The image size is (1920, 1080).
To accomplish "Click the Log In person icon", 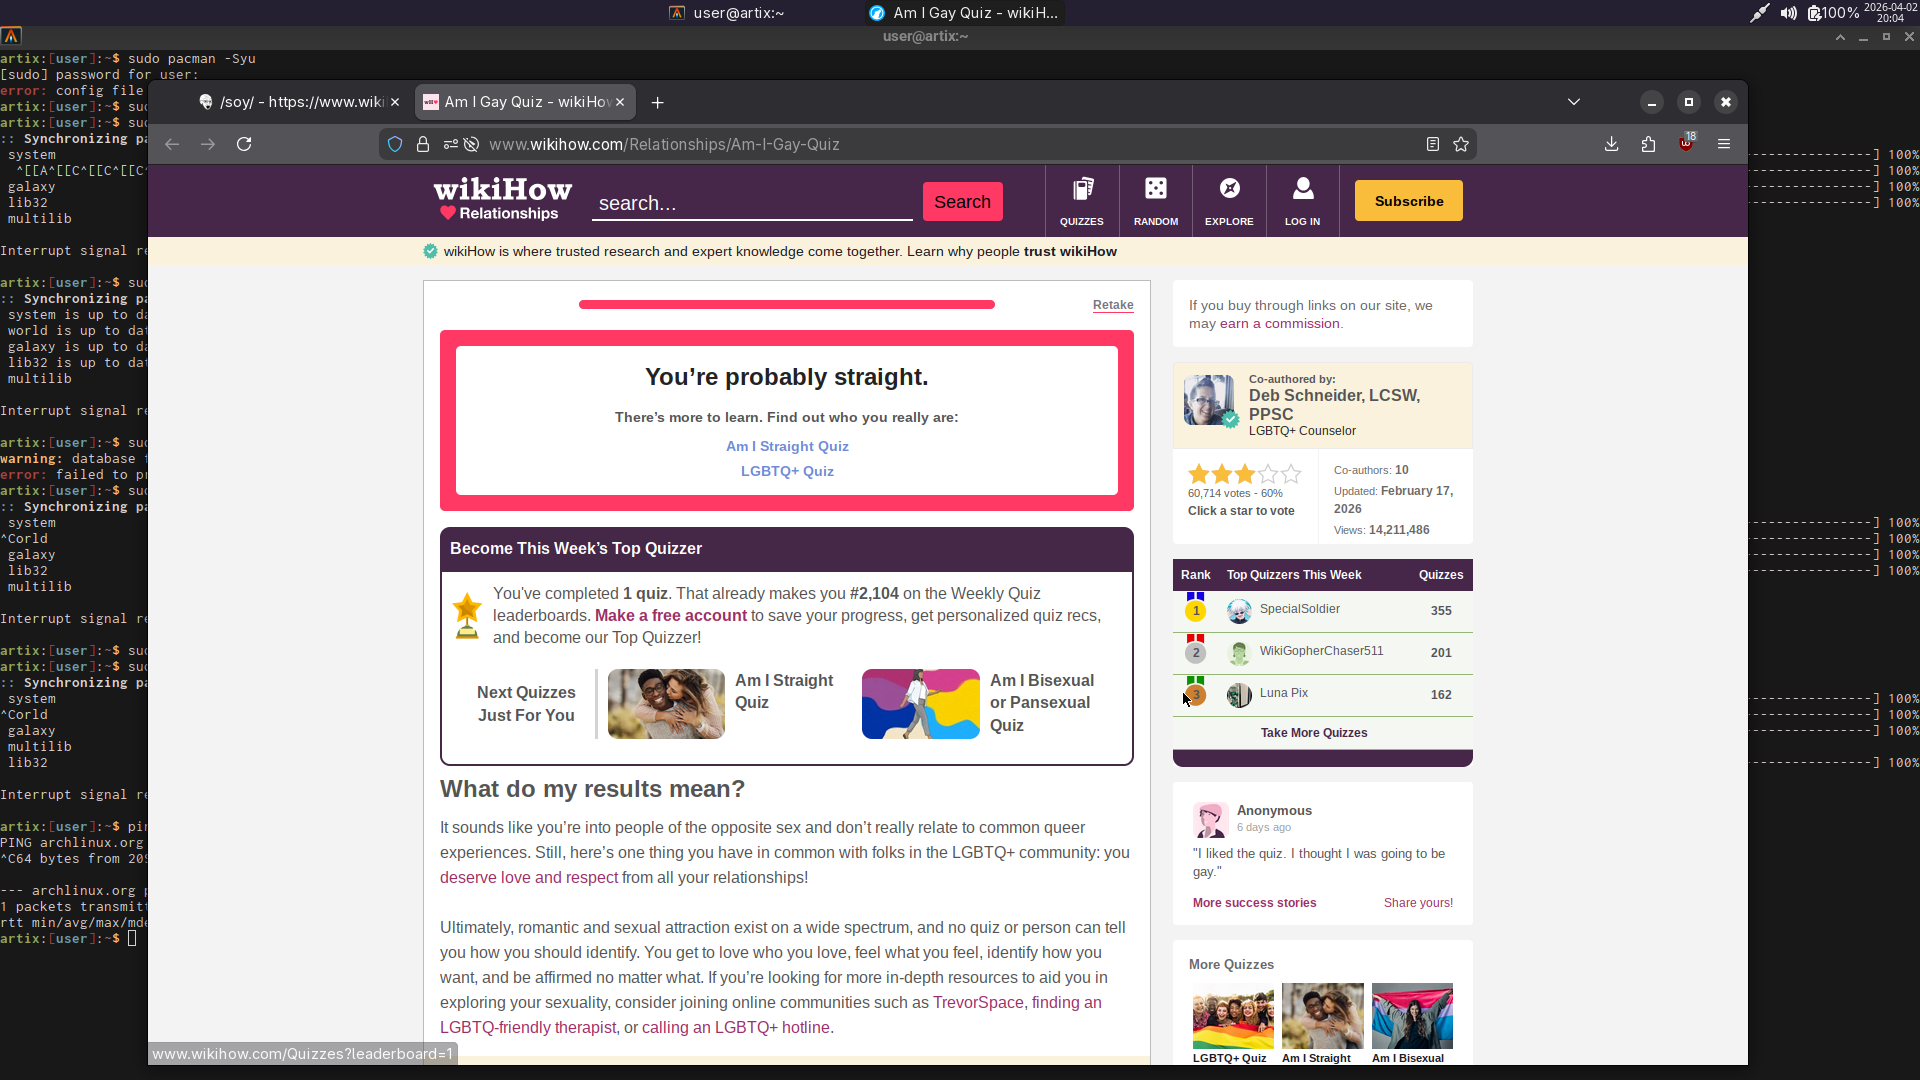I will pos(1302,190).
